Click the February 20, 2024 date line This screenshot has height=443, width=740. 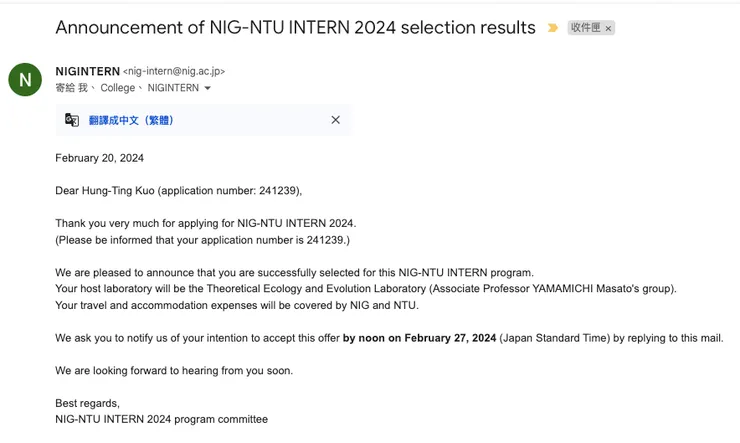(x=99, y=158)
